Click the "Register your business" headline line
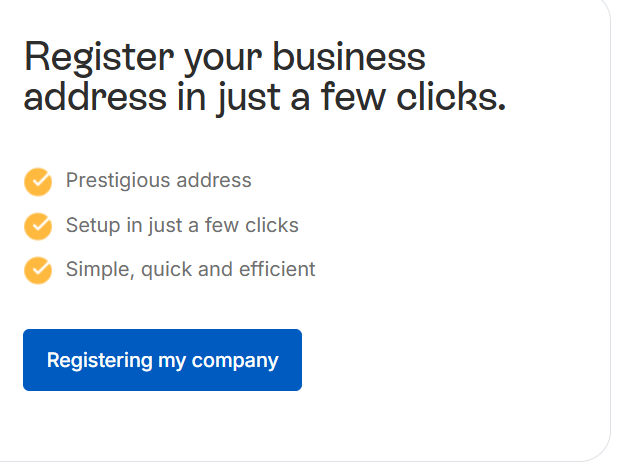The width and height of the screenshot is (622, 466). pos(224,57)
